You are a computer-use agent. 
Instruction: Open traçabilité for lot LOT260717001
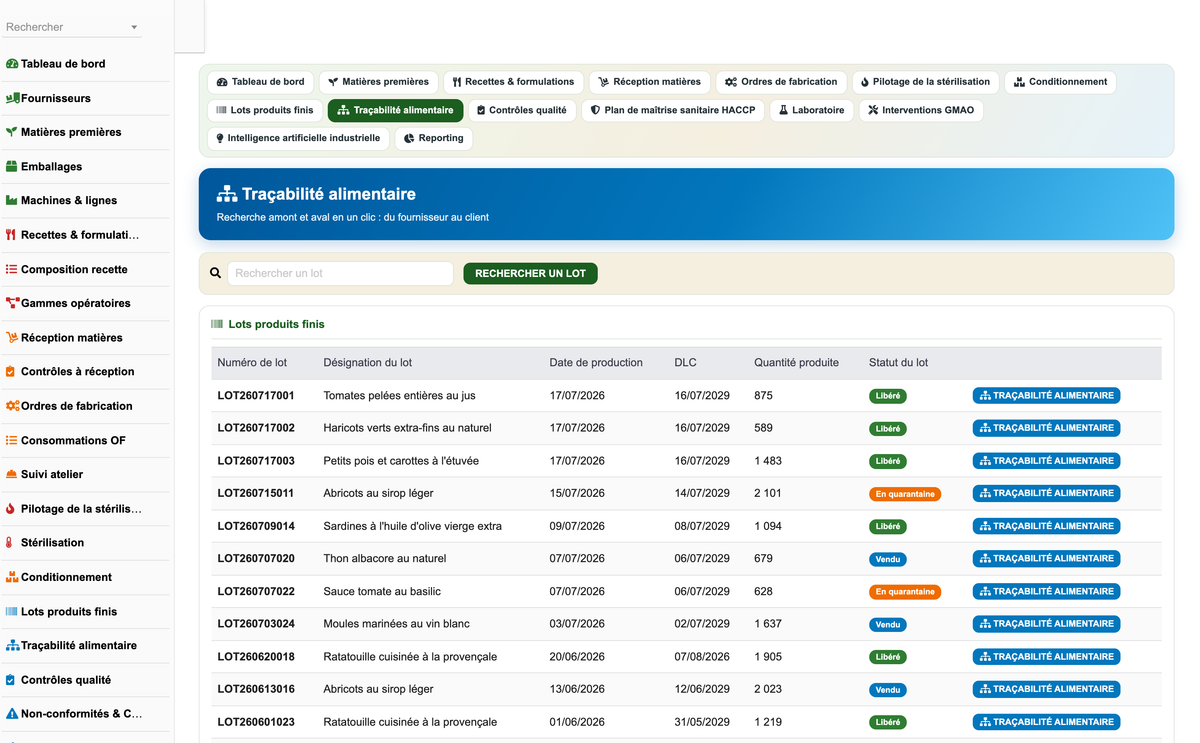coord(1046,396)
